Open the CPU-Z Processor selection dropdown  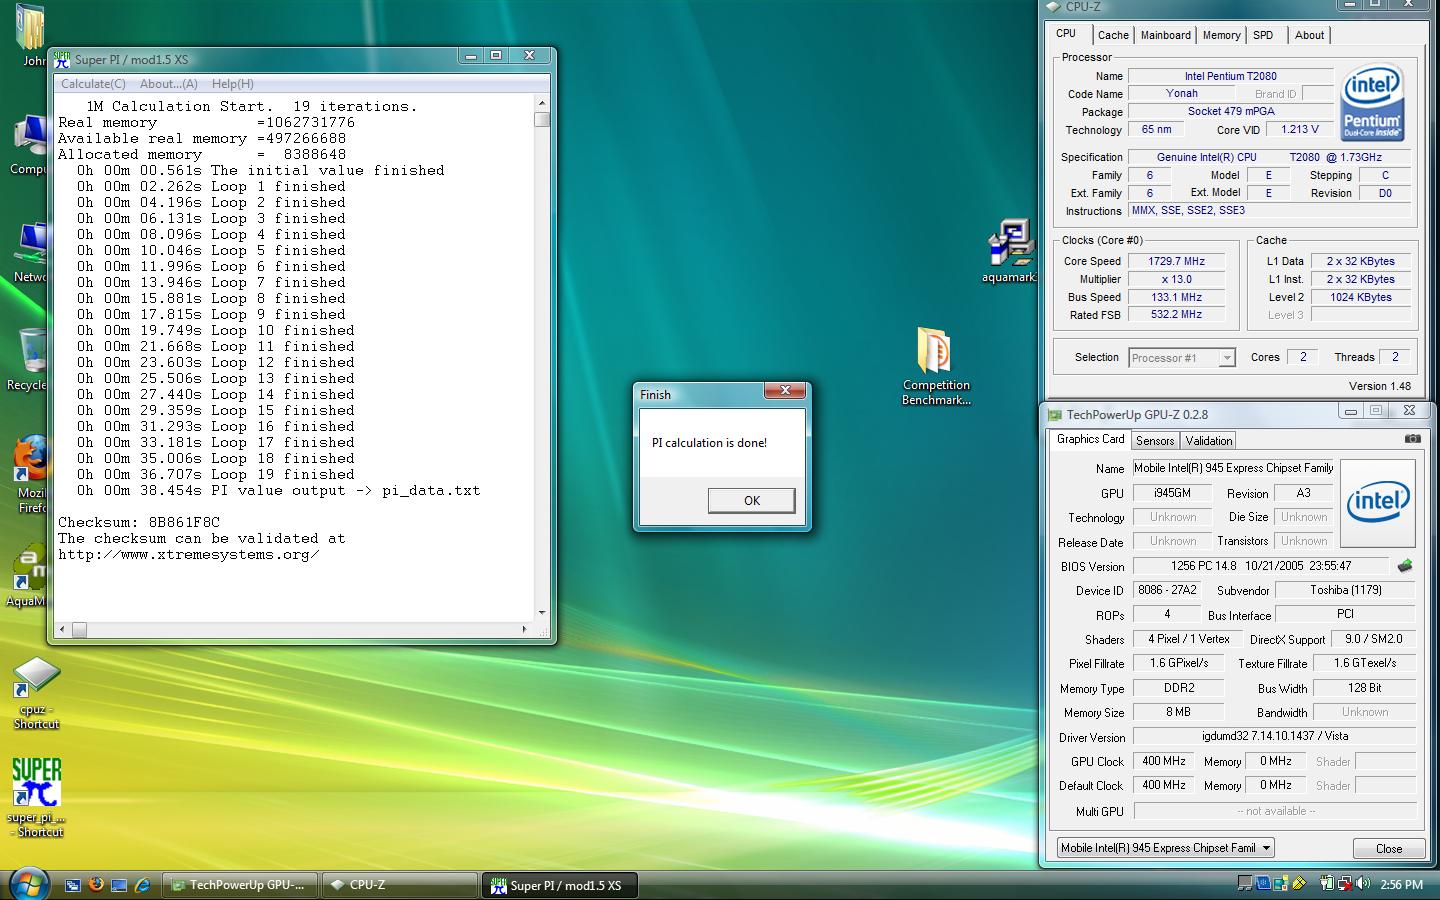(x=1183, y=358)
